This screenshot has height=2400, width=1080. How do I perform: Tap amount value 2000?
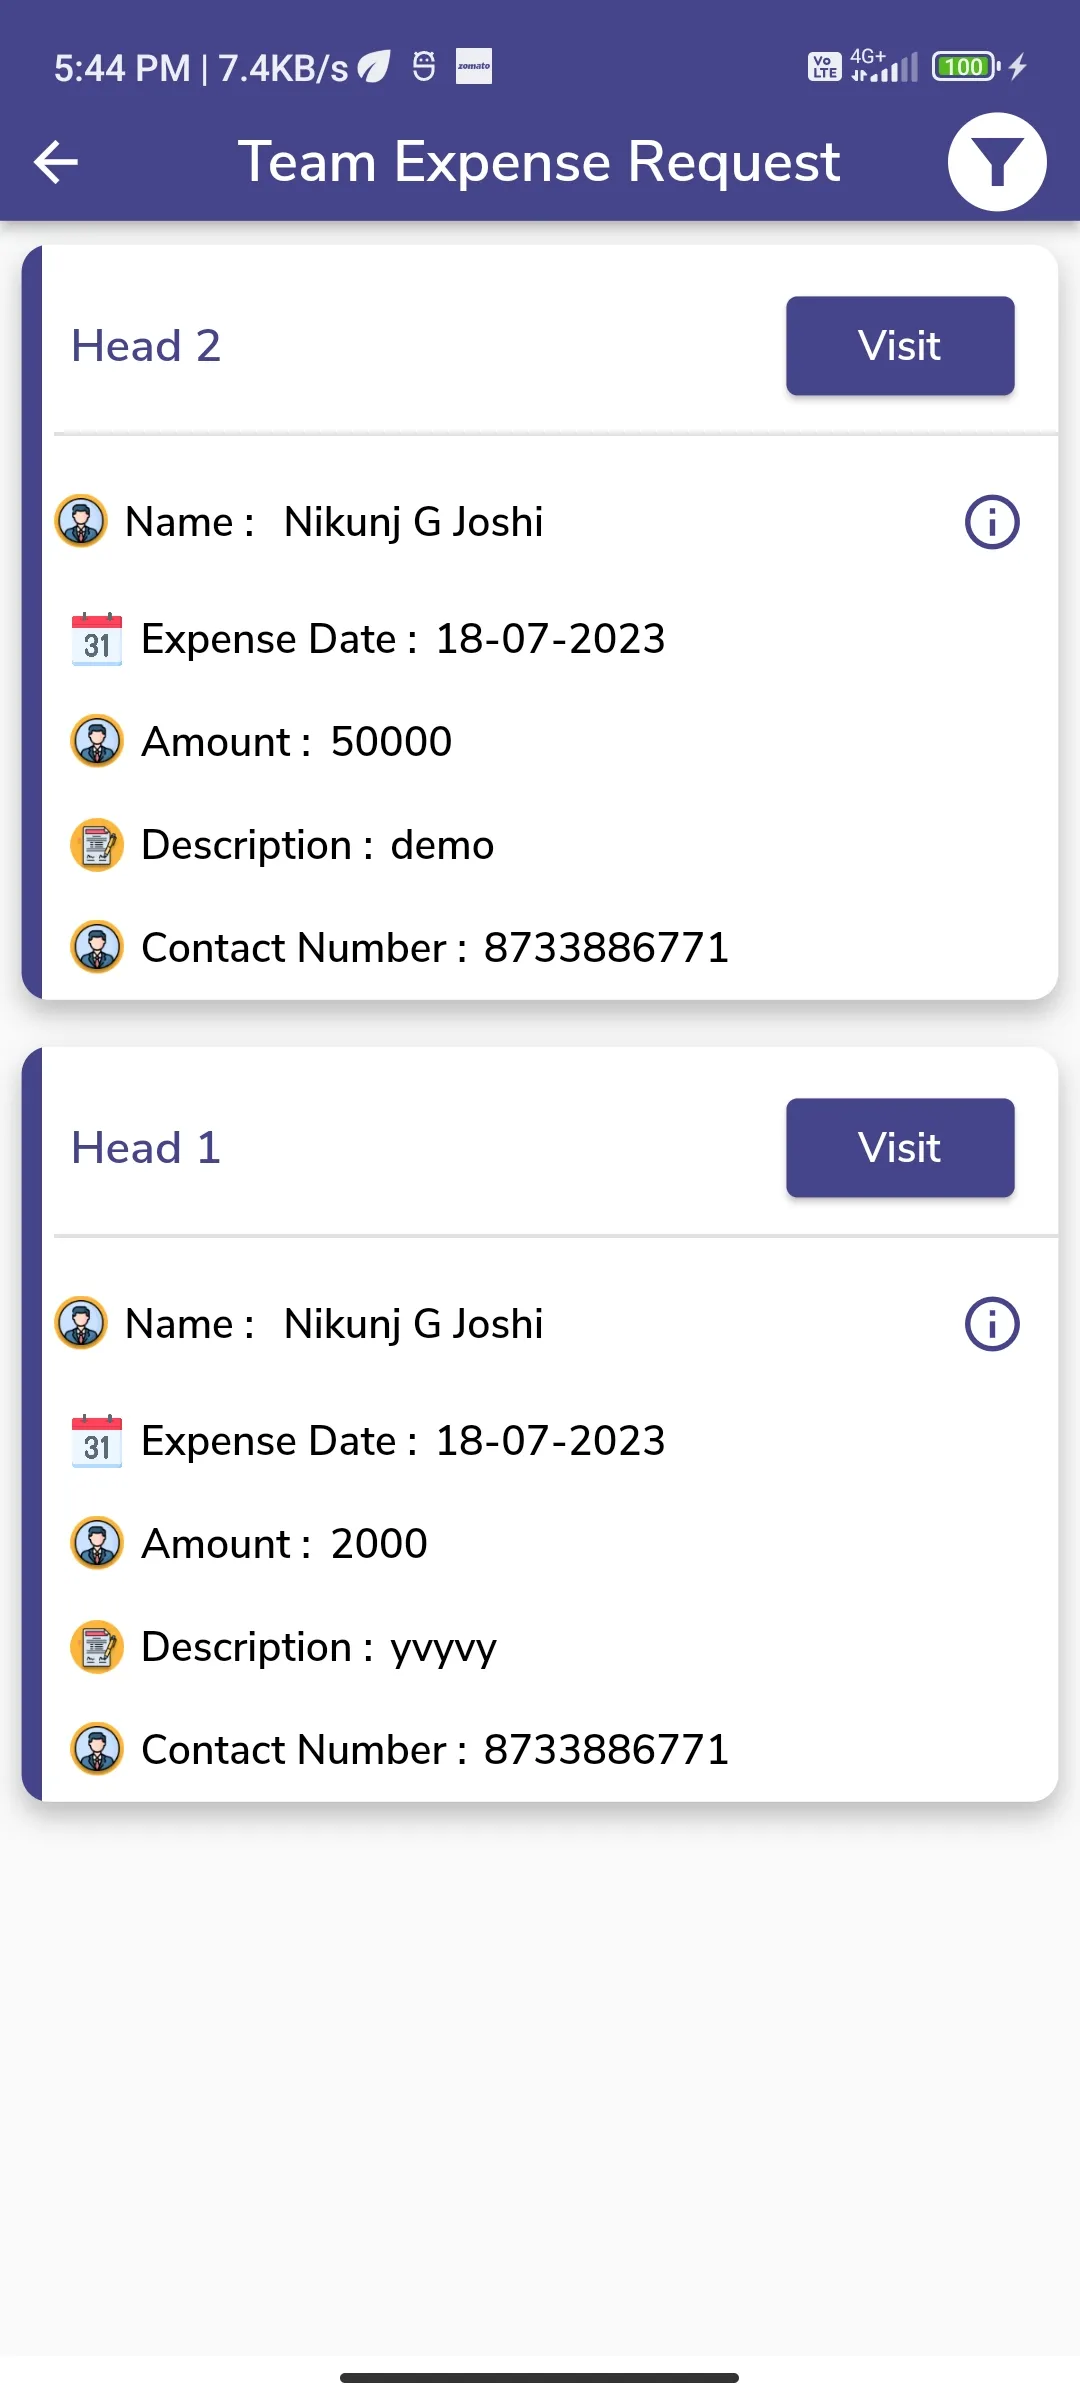click(379, 1544)
